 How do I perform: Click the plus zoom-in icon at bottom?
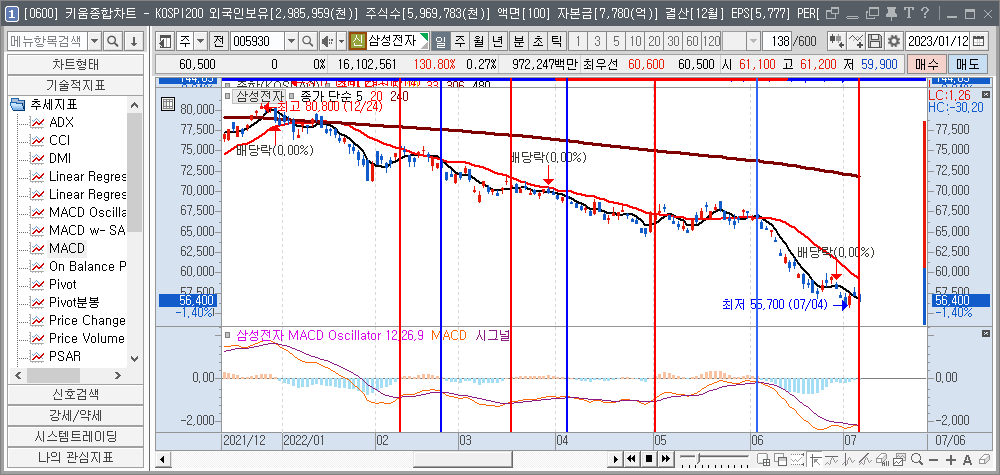click(x=950, y=459)
